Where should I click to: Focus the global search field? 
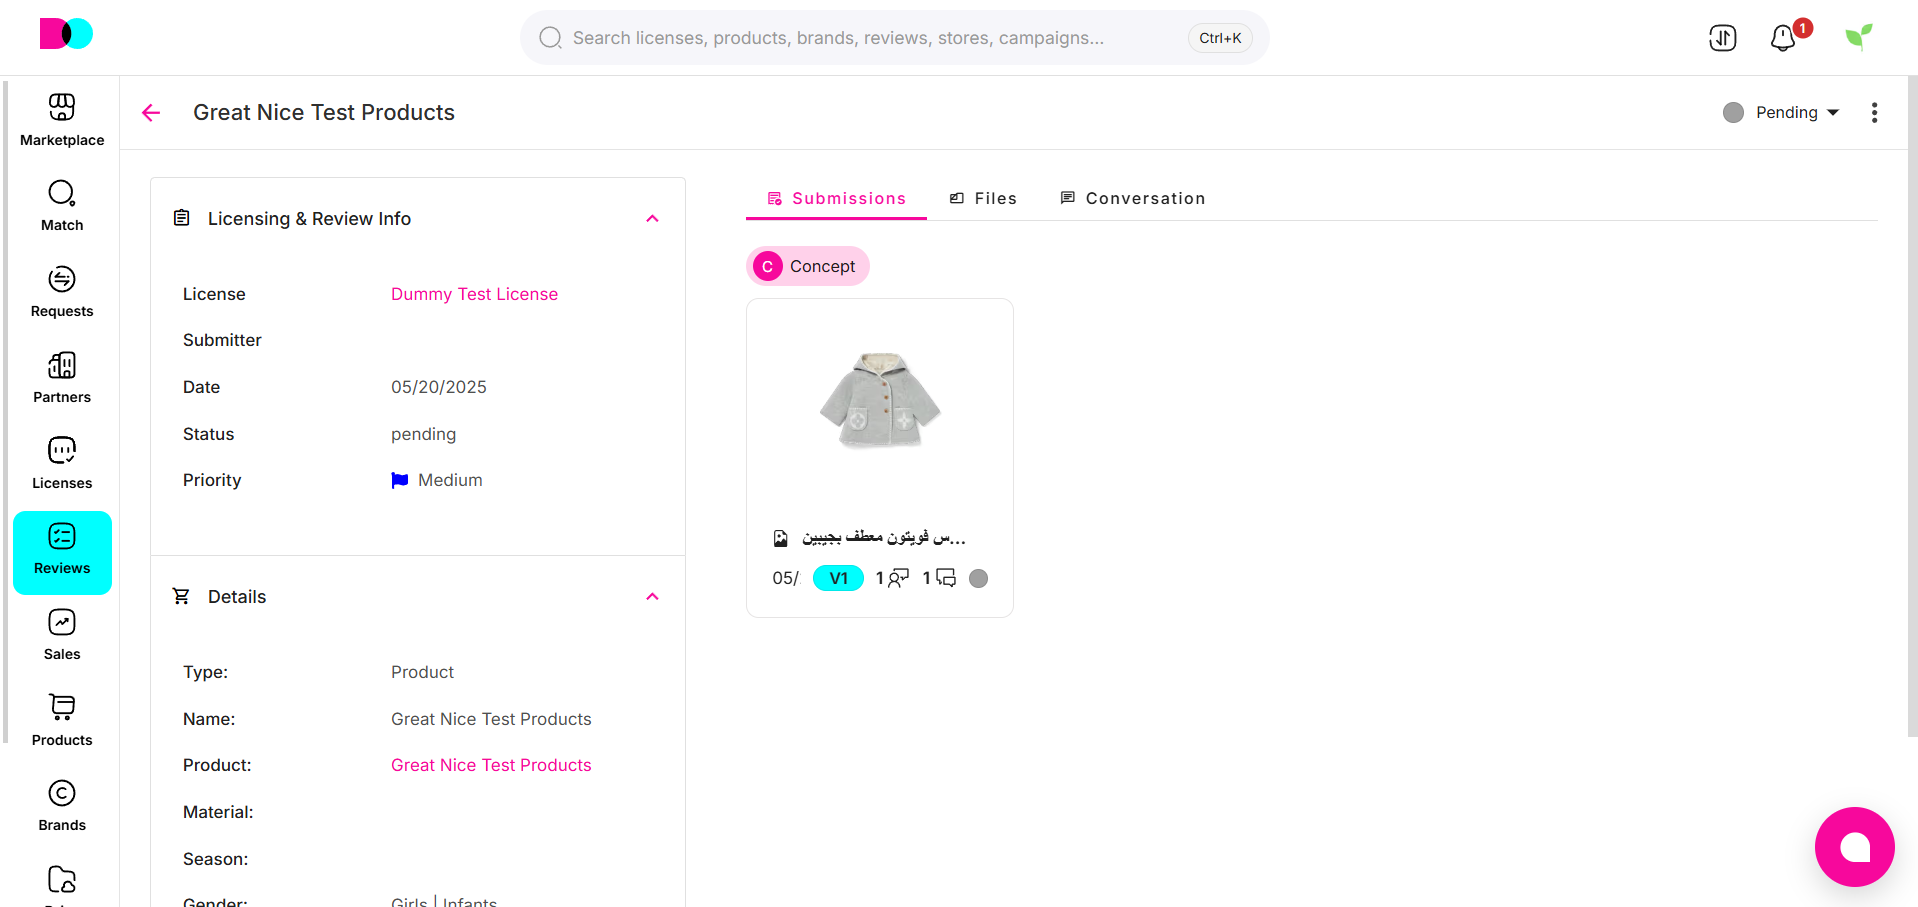[x=895, y=38]
